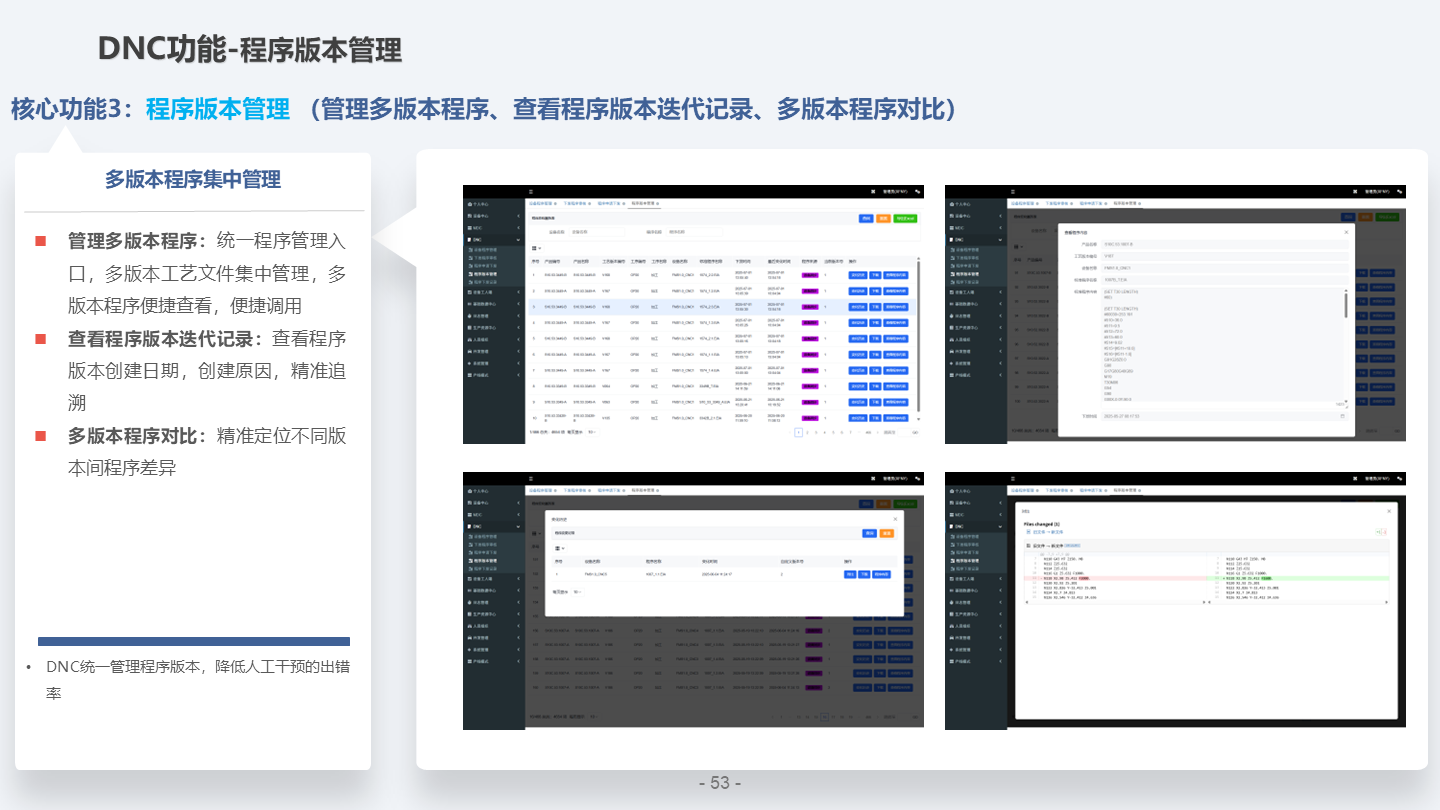Viewport: 1440px width, 810px height.
Task: Click fullscreen icon in program content screenshot header
Action: [1355, 192]
